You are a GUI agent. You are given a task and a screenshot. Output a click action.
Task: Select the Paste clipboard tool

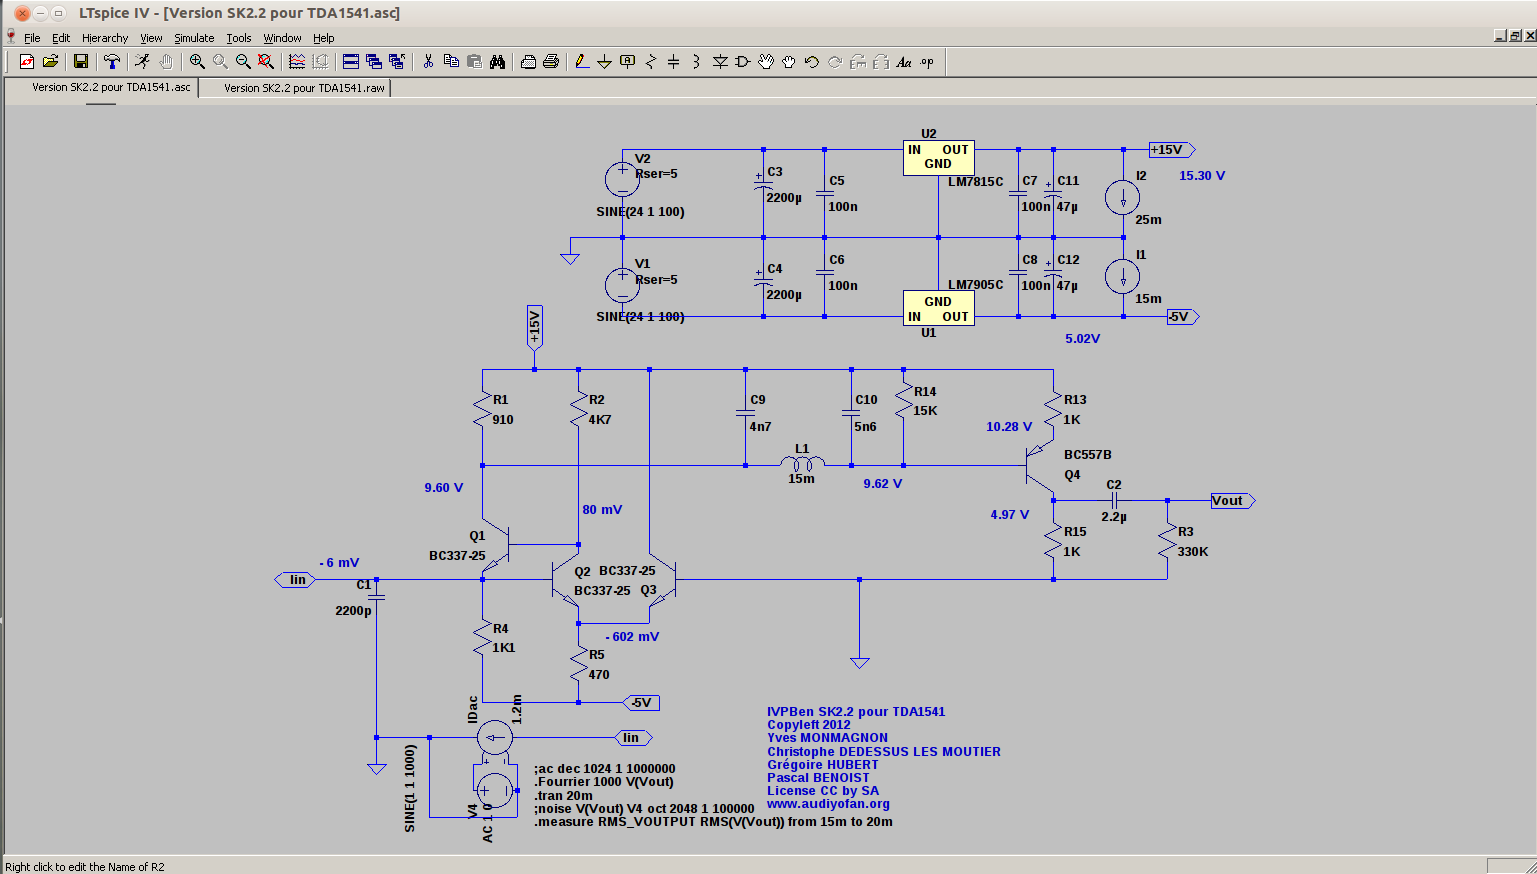[x=474, y=61]
